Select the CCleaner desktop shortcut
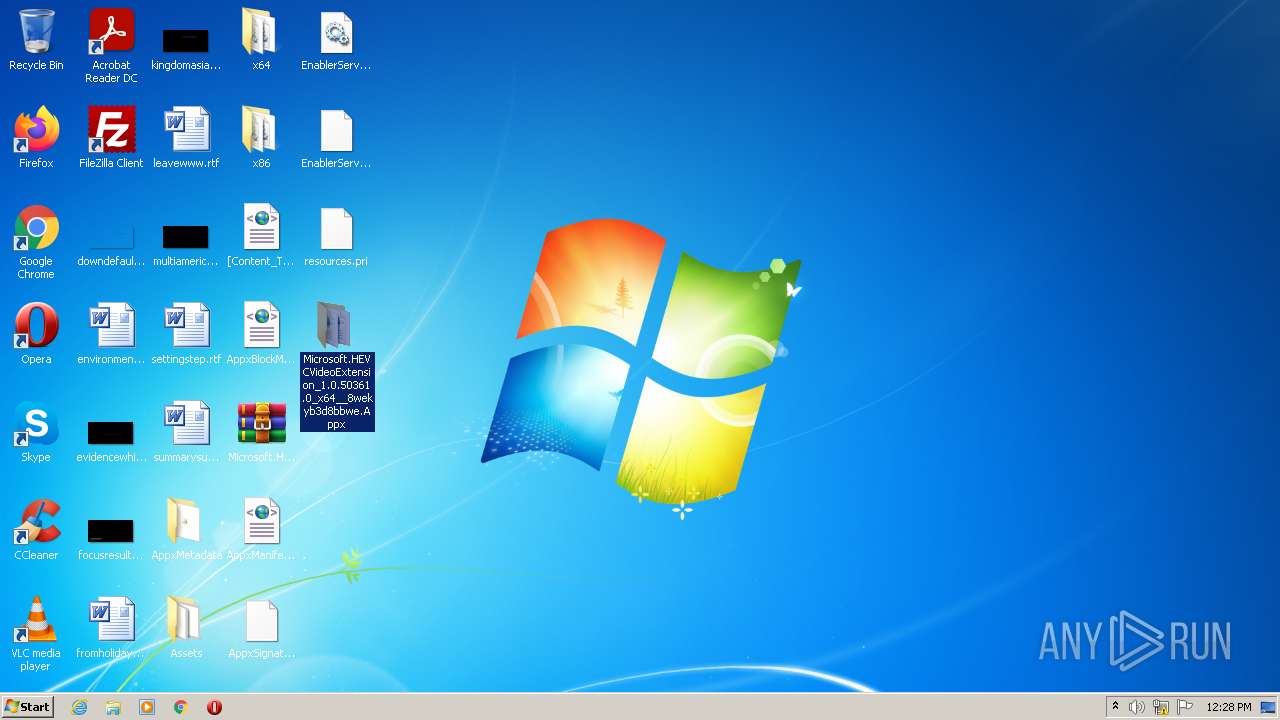The image size is (1280, 720). [36, 530]
